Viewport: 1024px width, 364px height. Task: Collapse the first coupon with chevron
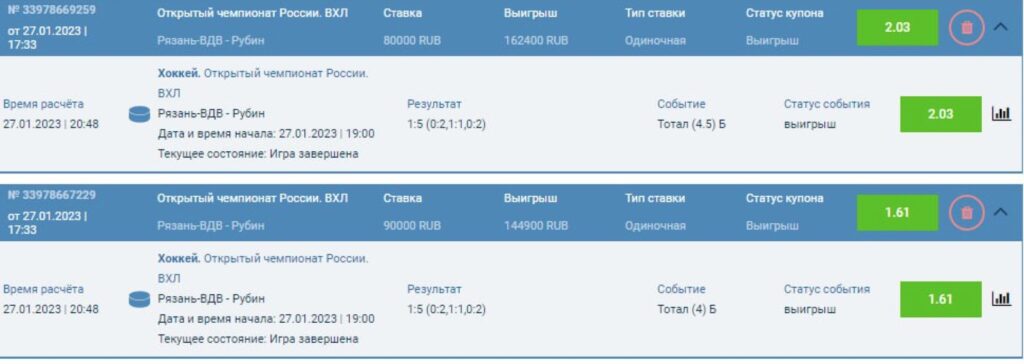1000,27
